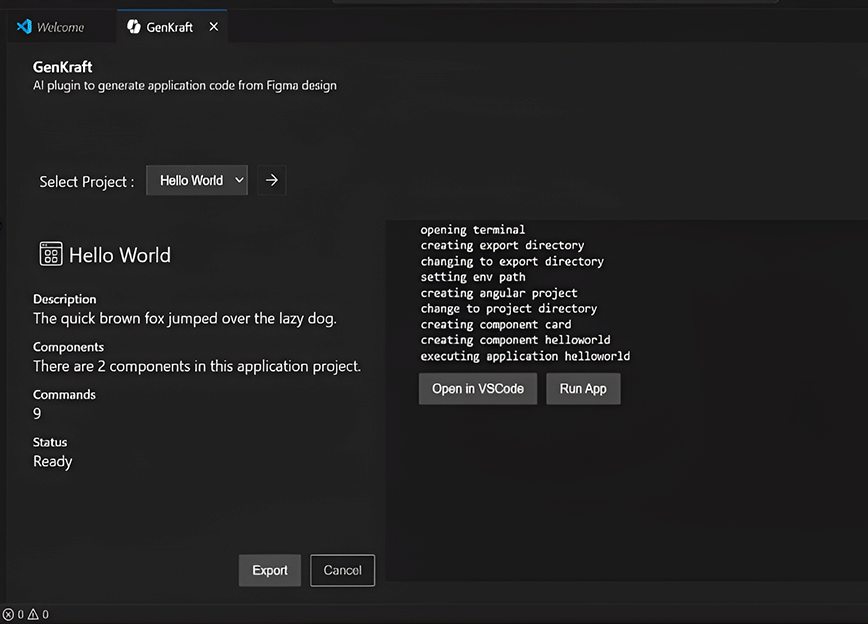Click the Hello World project grid icon
The image size is (868, 624).
click(51, 254)
